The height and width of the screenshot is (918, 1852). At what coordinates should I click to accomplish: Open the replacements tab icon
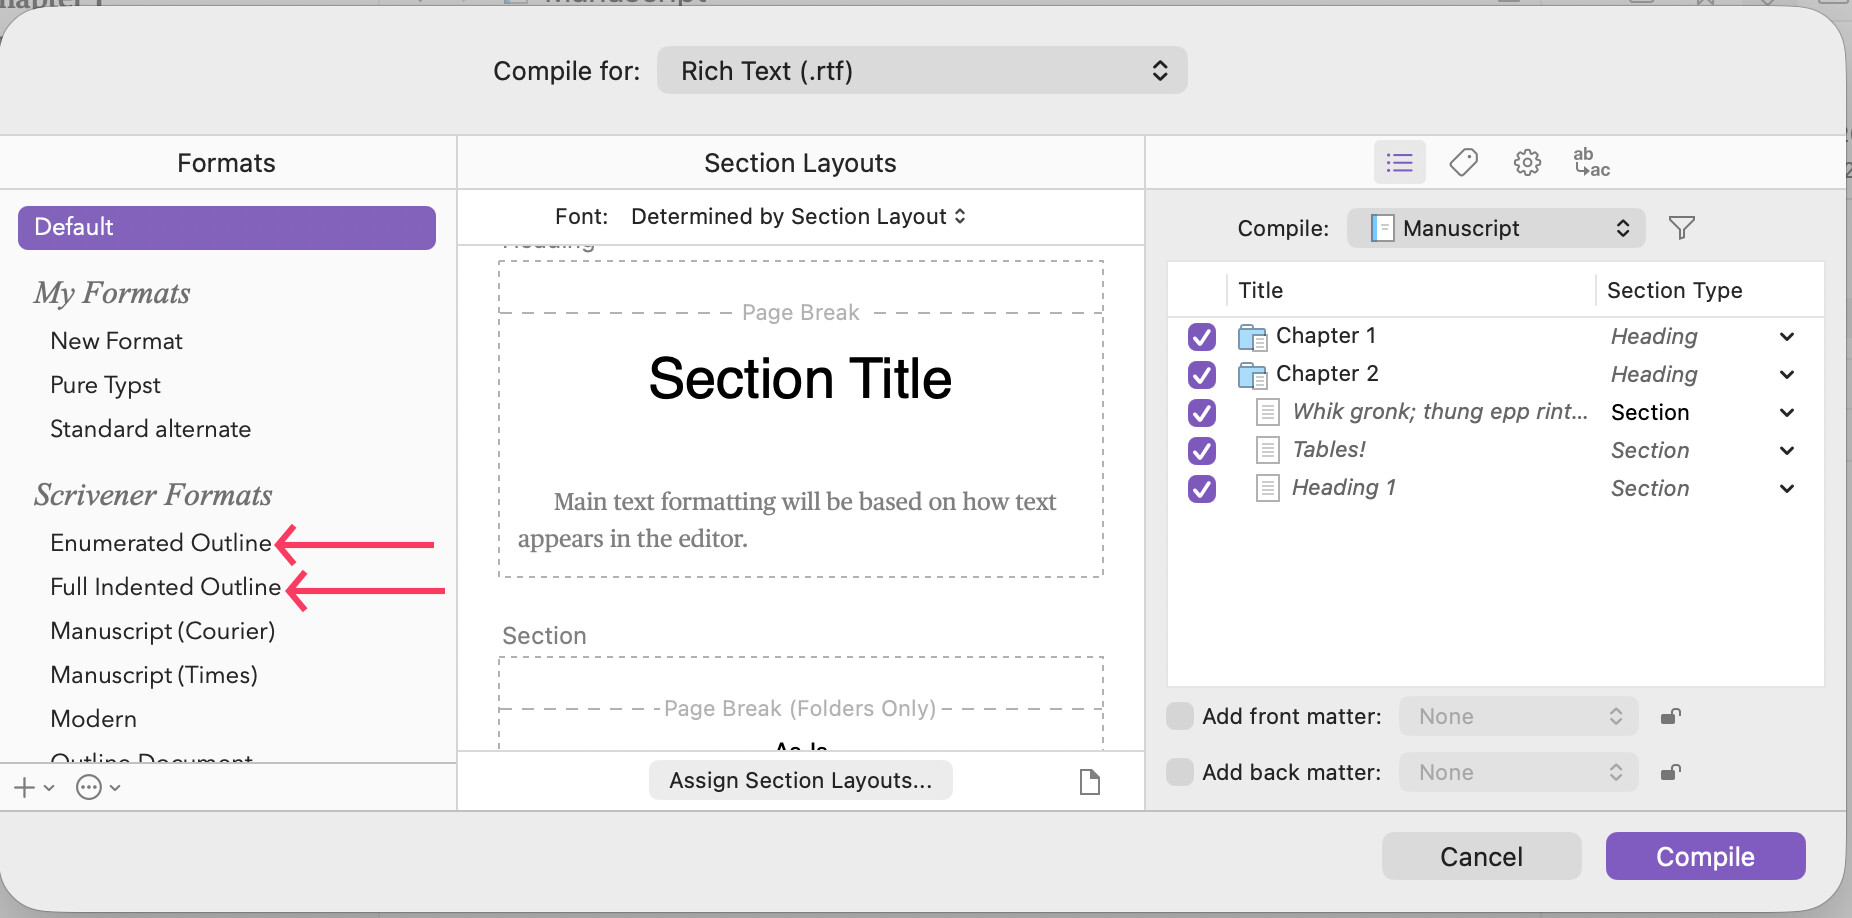1591,162
